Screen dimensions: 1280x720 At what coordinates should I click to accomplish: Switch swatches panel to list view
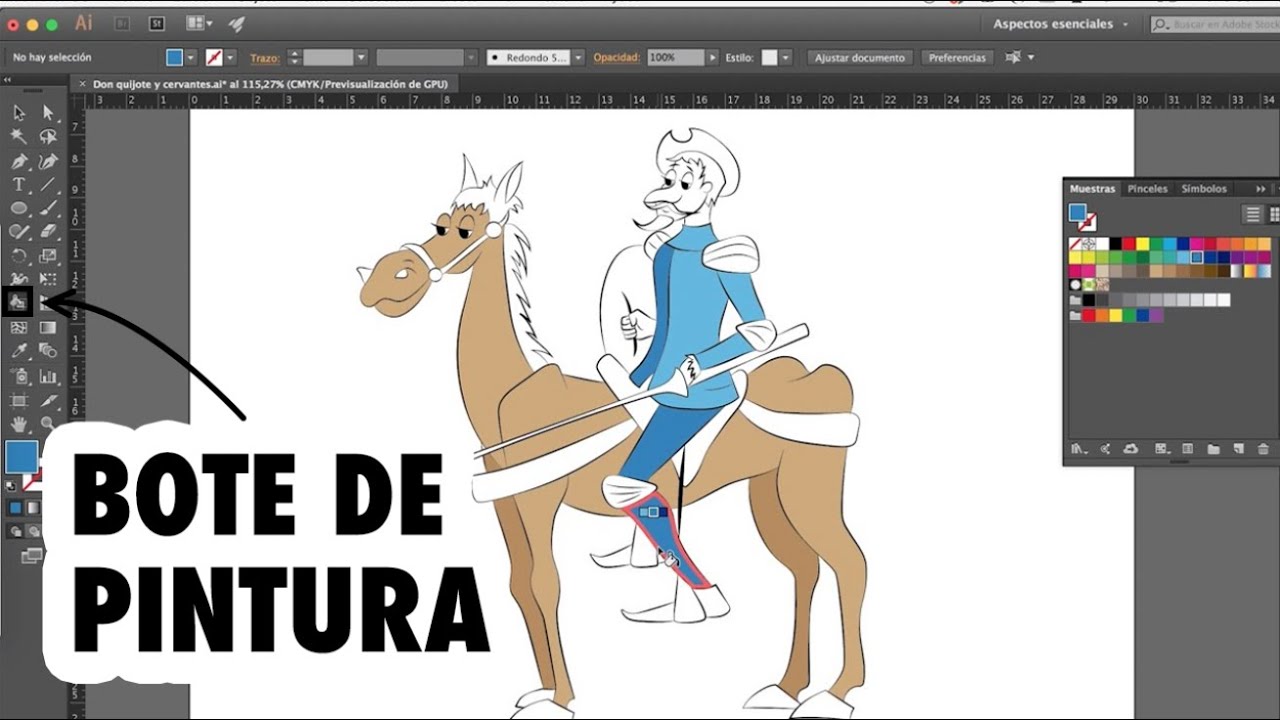pyautogui.click(x=1252, y=214)
